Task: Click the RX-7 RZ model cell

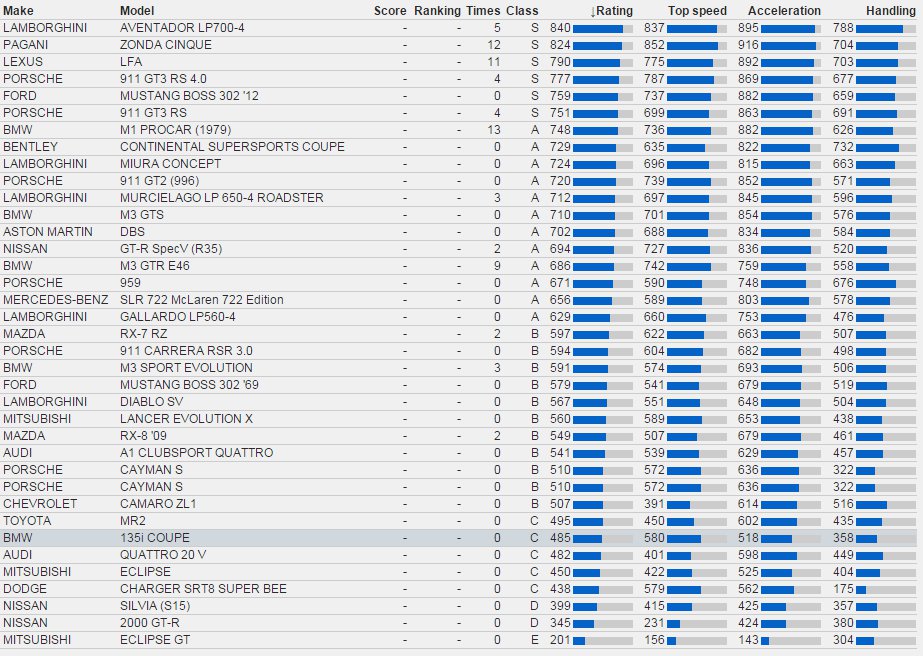Action: (x=143, y=334)
